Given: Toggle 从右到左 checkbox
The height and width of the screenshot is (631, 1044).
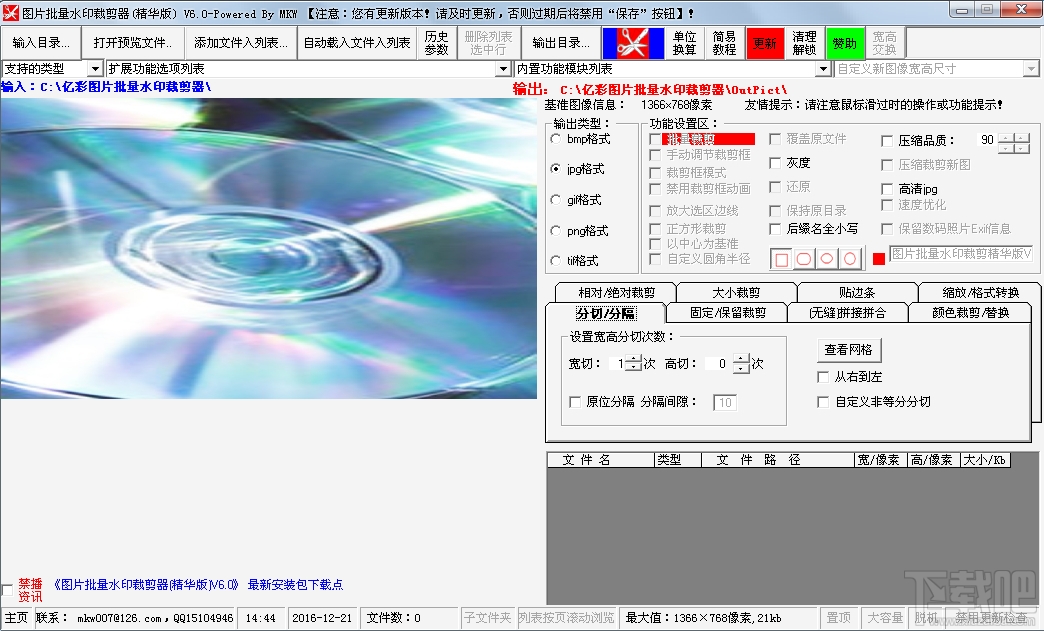Looking at the screenshot, I should pos(823,377).
